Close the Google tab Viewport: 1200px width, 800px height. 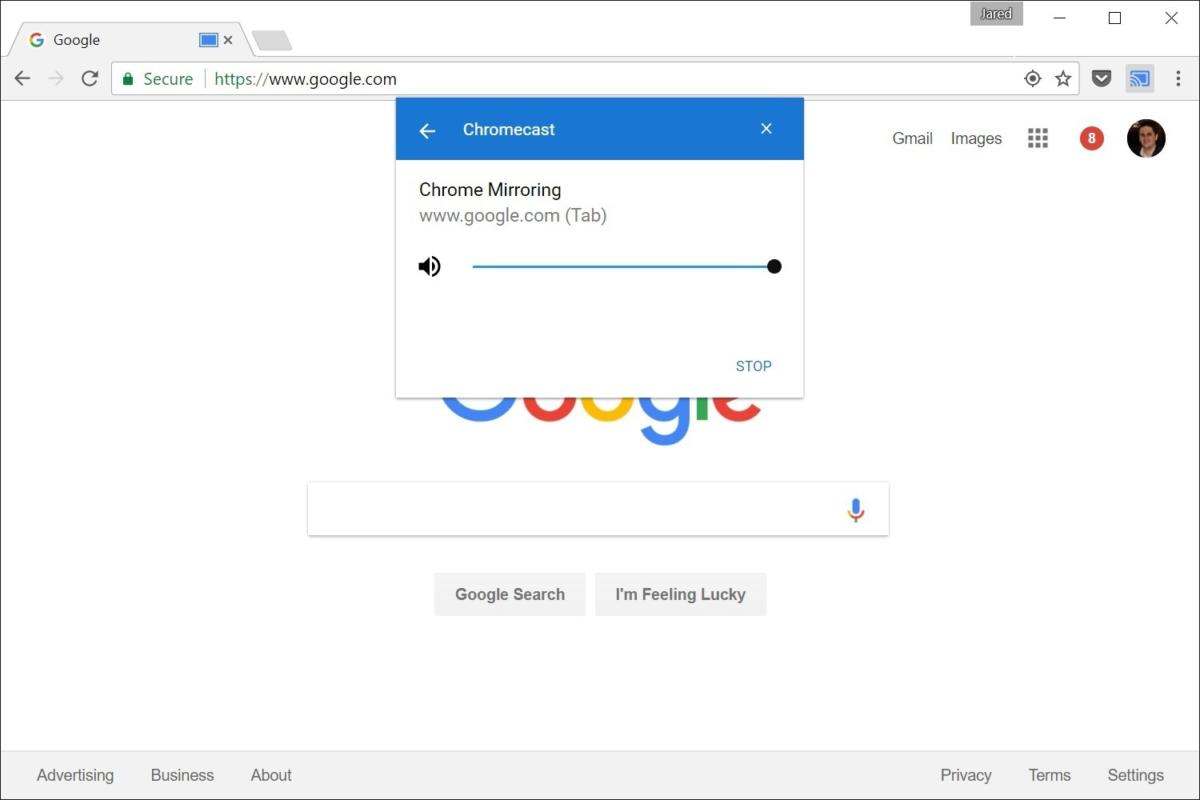(x=228, y=40)
